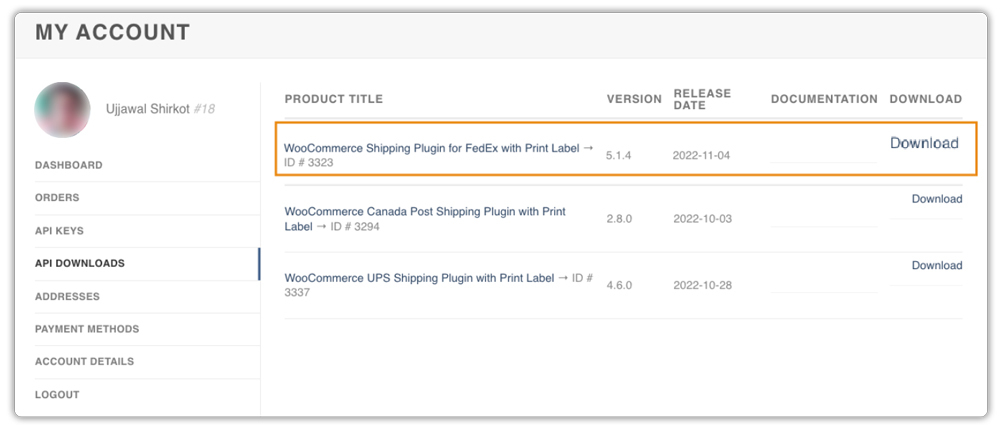
Task: Open the Addresses section
Action: point(67,297)
